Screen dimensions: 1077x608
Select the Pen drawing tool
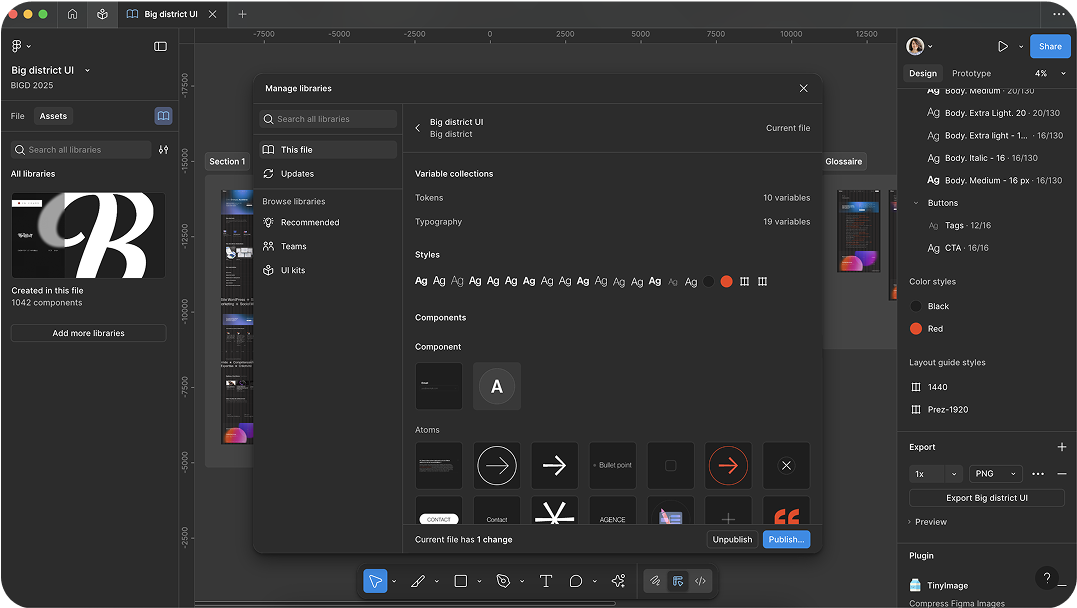[418, 581]
